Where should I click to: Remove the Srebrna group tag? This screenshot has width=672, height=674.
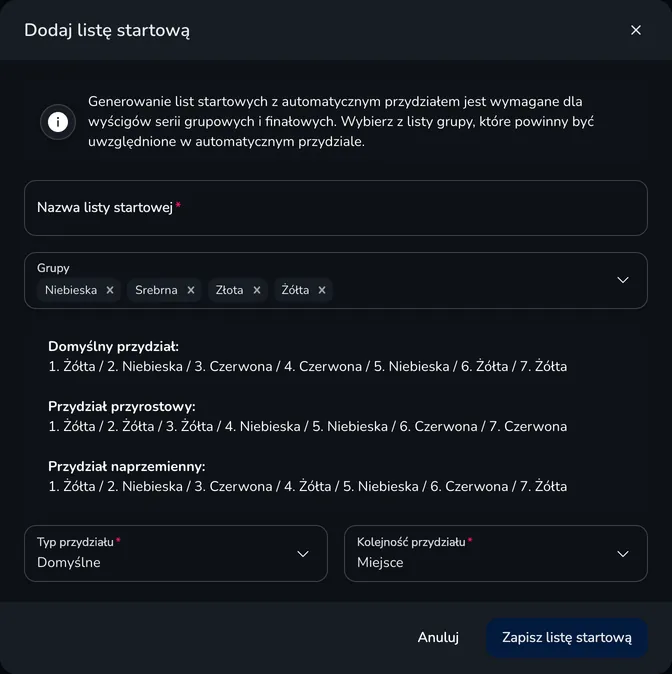click(x=191, y=290)
